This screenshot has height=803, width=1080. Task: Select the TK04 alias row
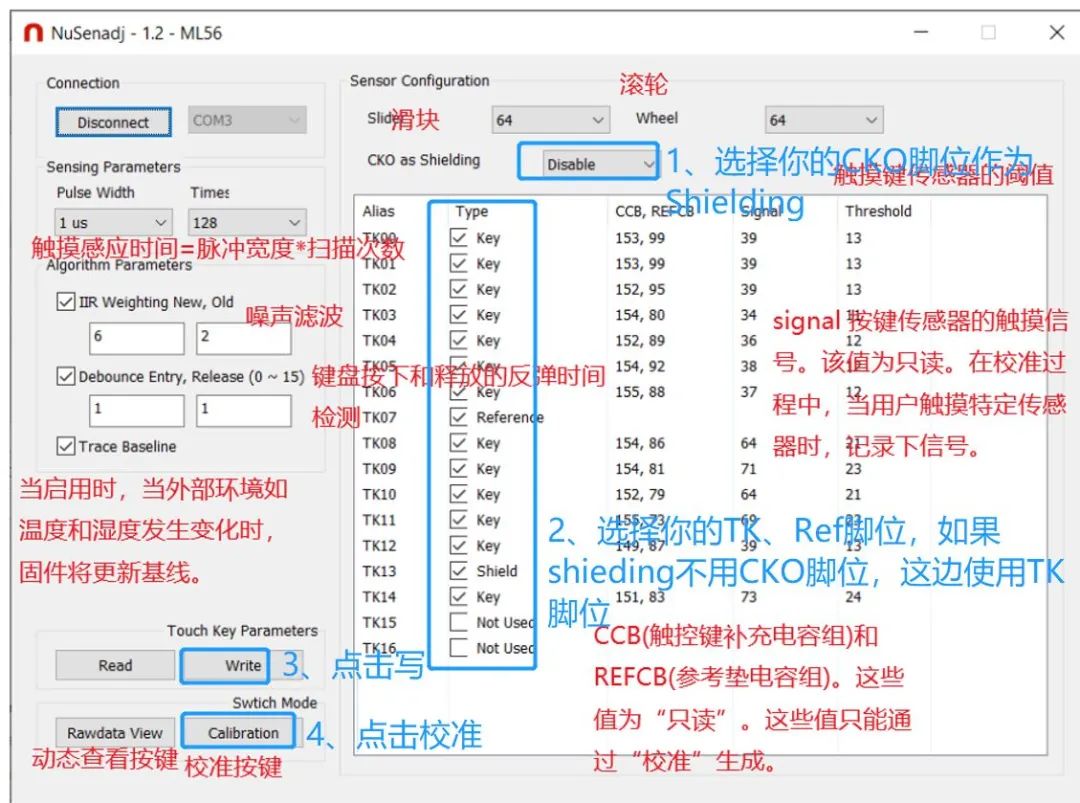[x=380, y=340]
